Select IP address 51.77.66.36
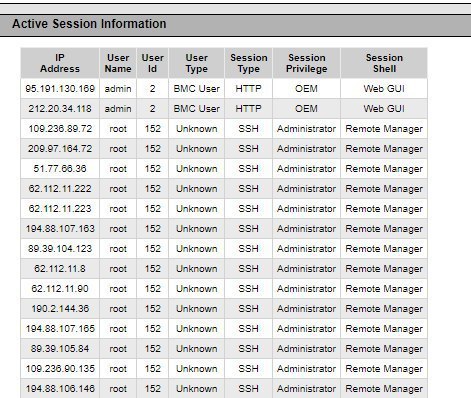This screenshot has width=471, height=398. click(60, 169)
